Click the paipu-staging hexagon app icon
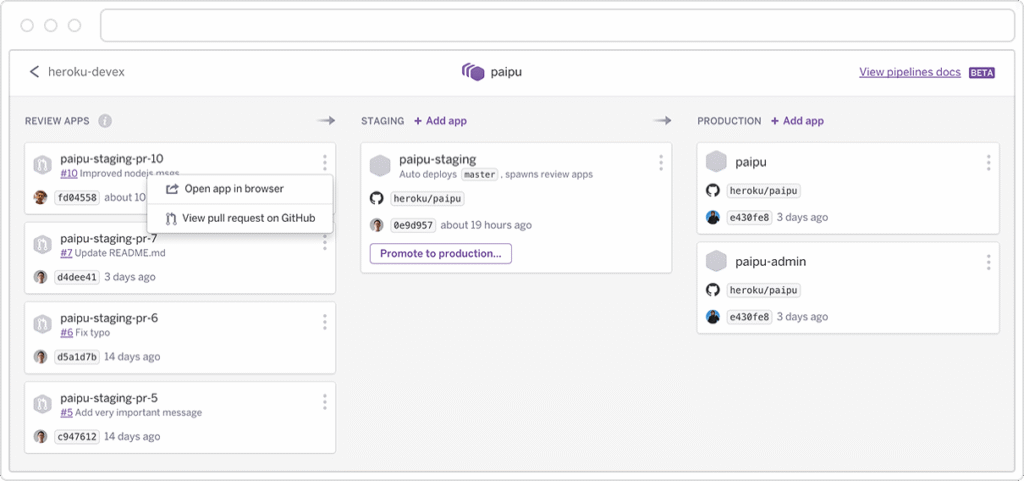The width and height of the screenshot is (1024, 481). point(380,165)
